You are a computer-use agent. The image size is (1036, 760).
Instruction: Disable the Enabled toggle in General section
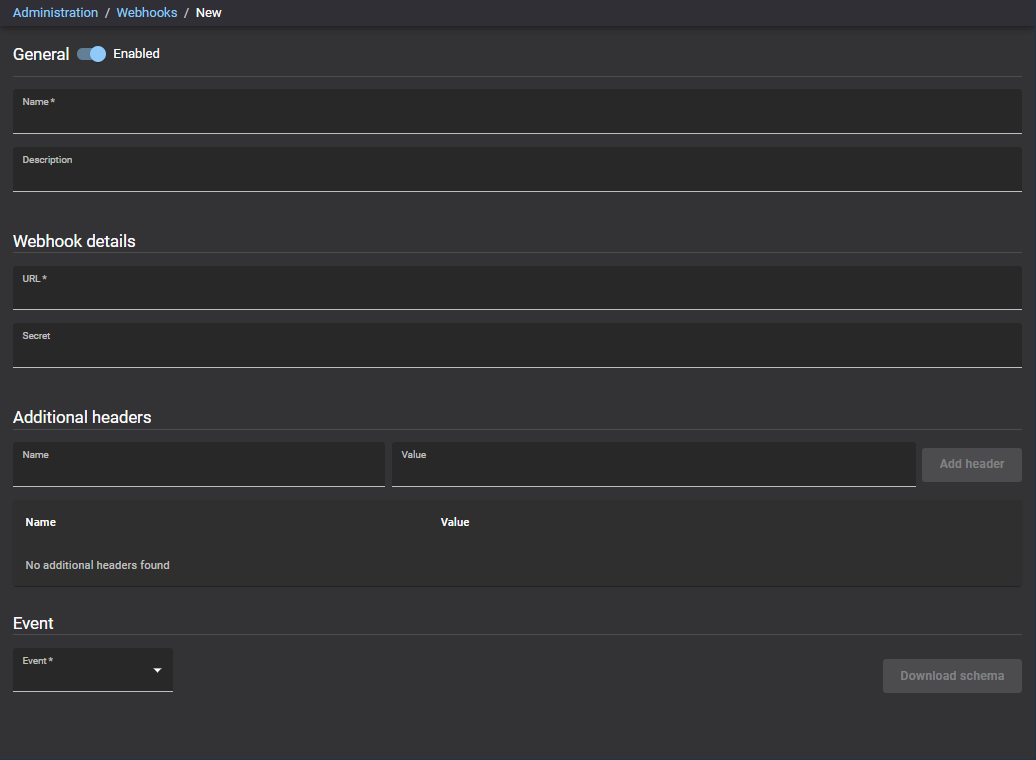click(90, 54)
